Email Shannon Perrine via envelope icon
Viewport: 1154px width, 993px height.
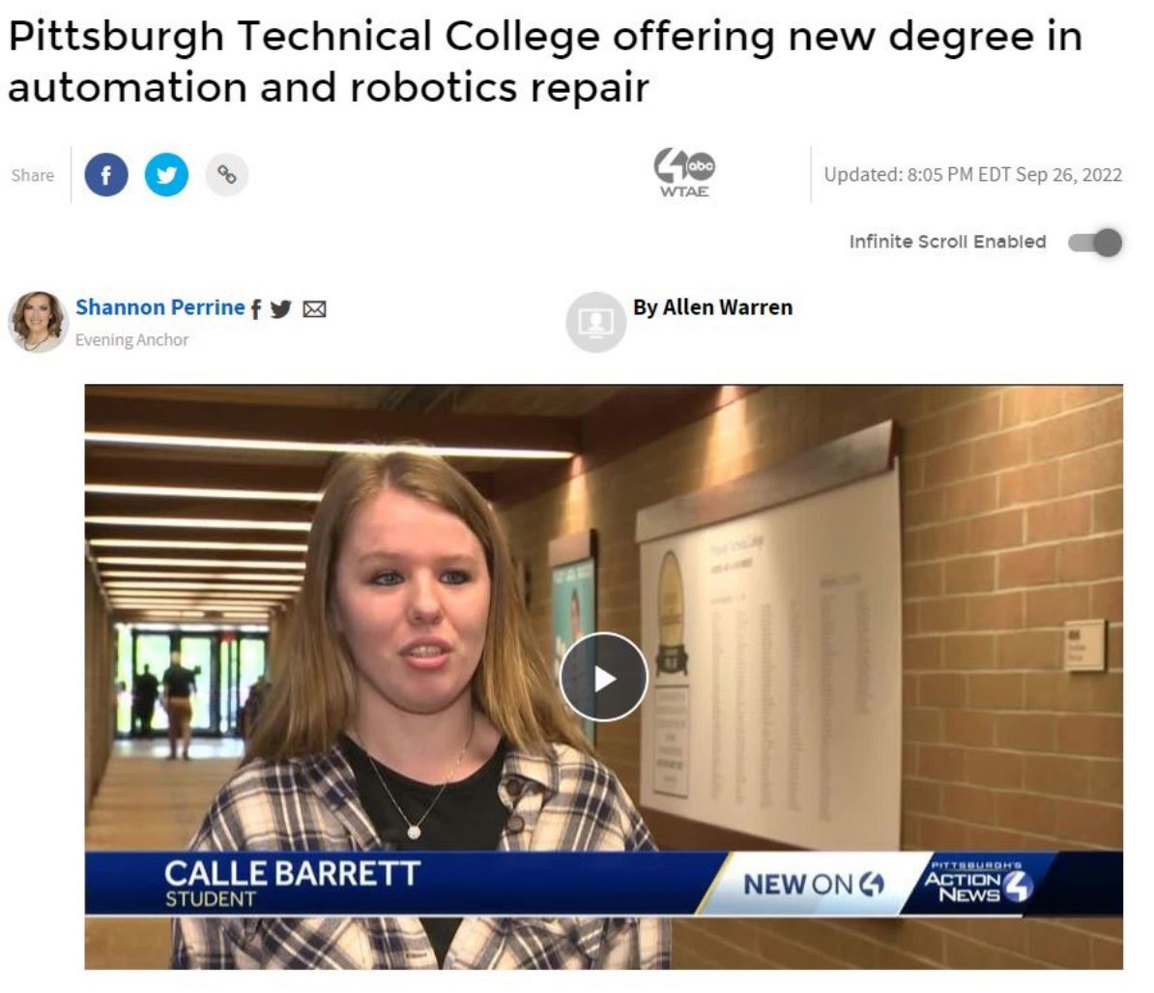[x=315, y=310]
